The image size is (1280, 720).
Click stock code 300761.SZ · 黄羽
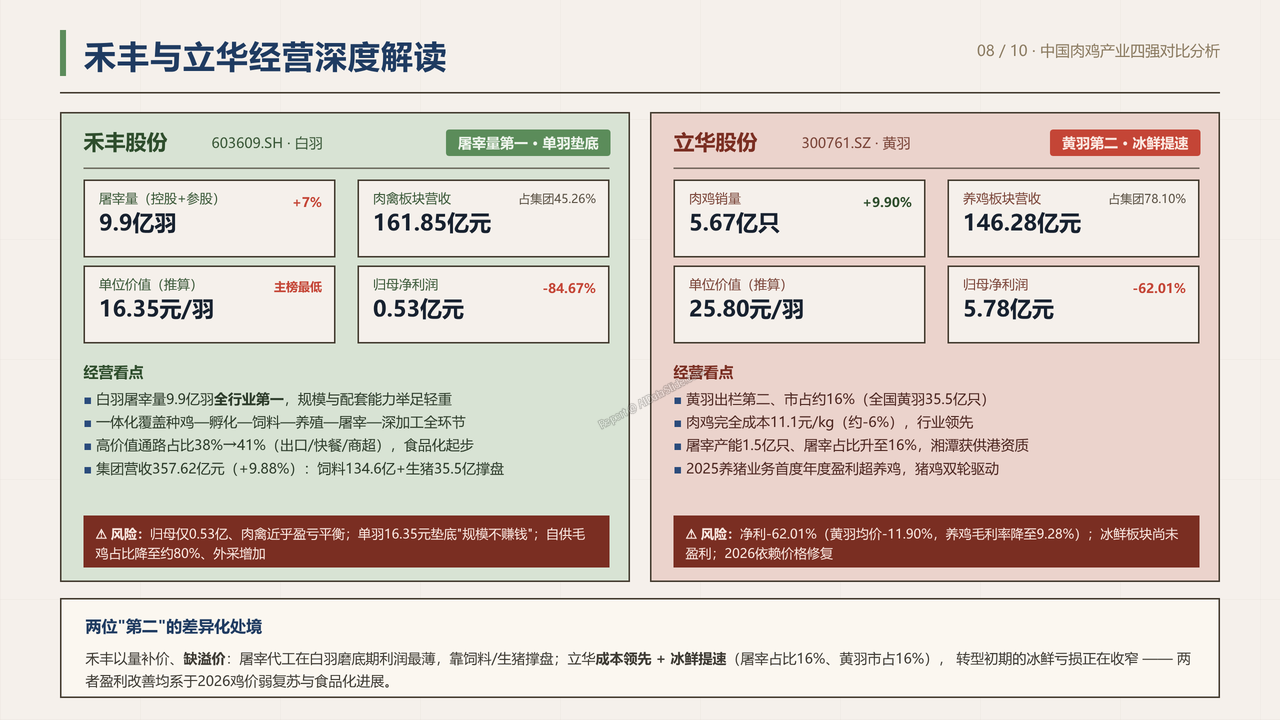856,143
